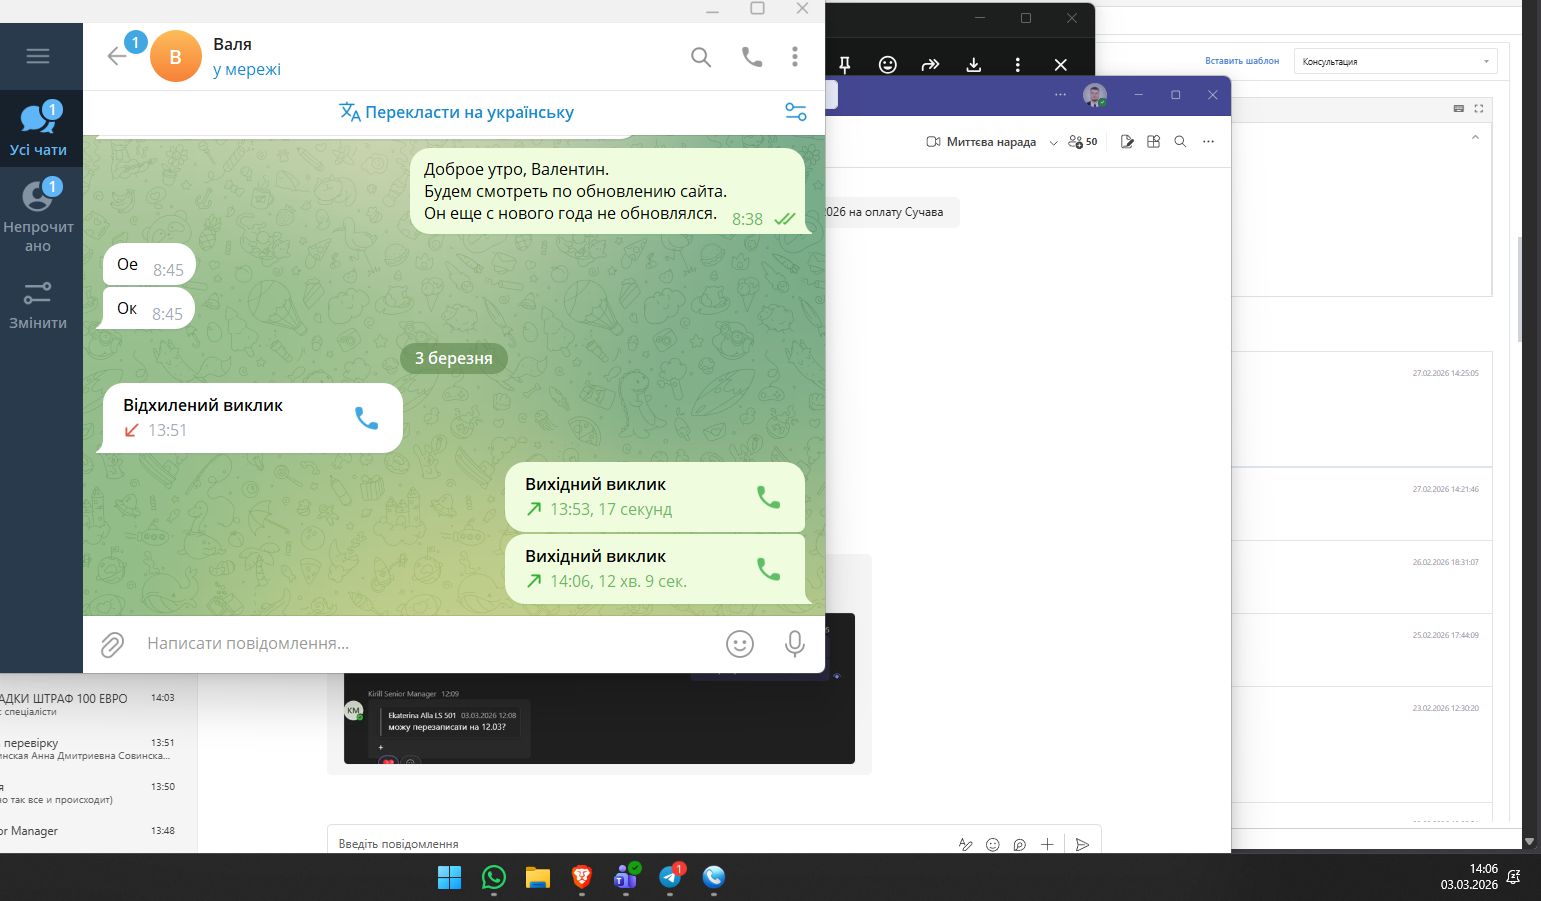Open the Teams chat received at 13:50
1541x901 pixels.
pos(98,792)
